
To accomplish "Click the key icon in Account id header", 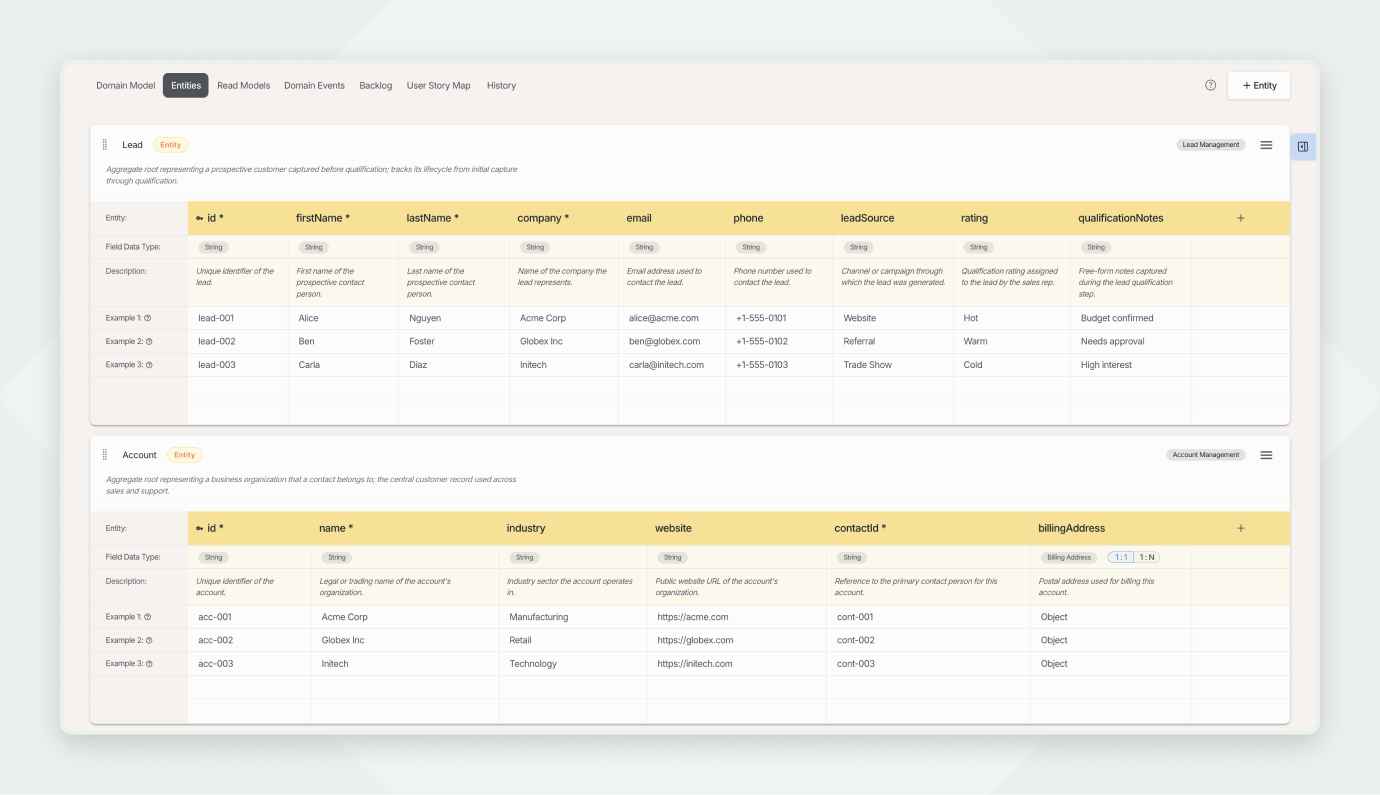I will (x=200, y=528).
